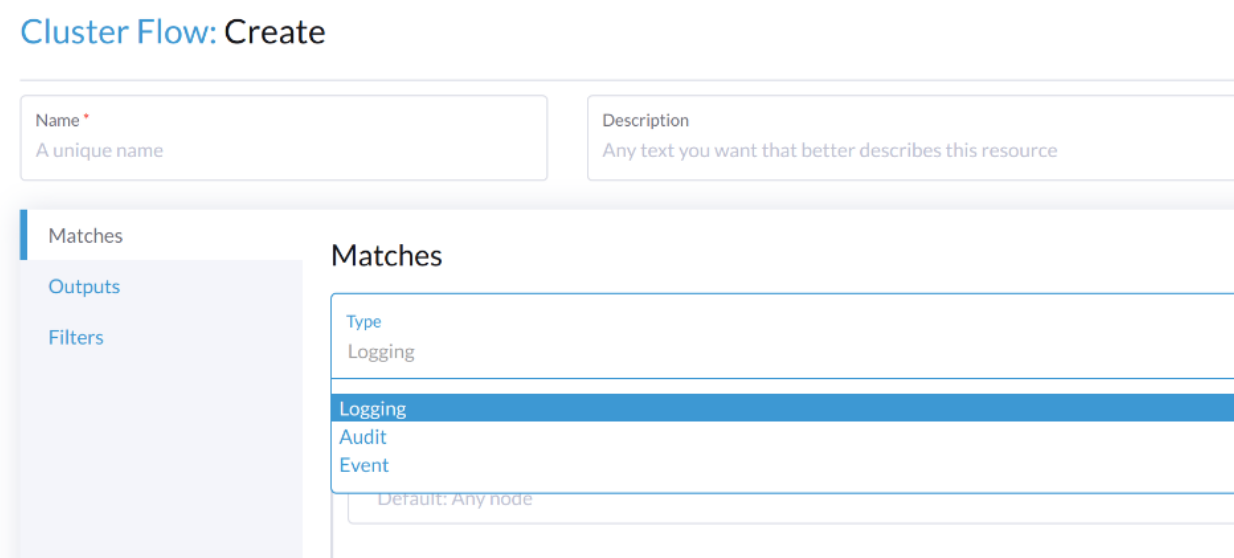Focus the Description input field

(910, 151)
